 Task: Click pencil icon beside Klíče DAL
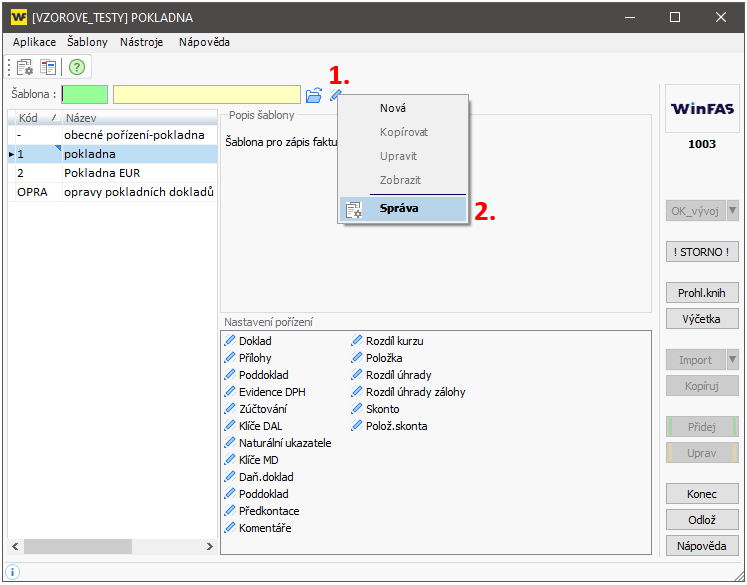click(x=230, y=425)
